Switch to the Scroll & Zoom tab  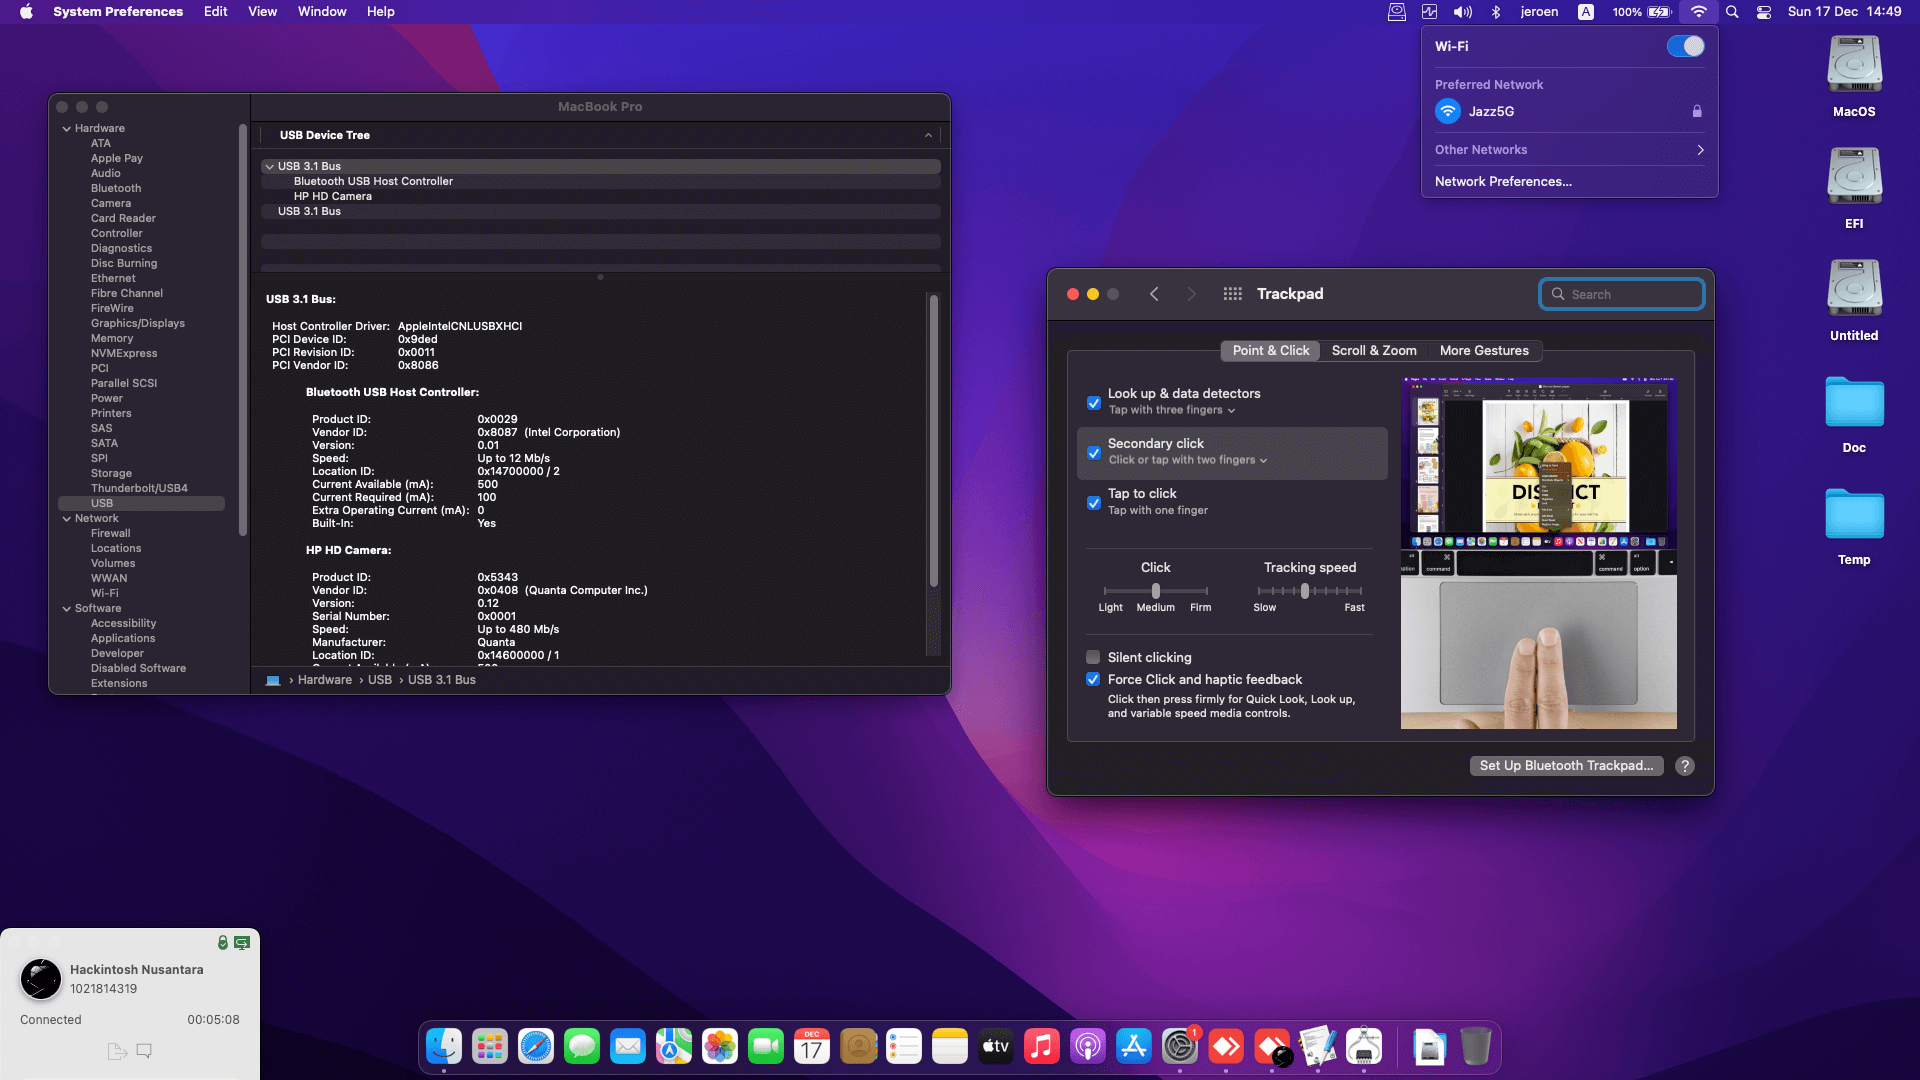pos(1373,350)
